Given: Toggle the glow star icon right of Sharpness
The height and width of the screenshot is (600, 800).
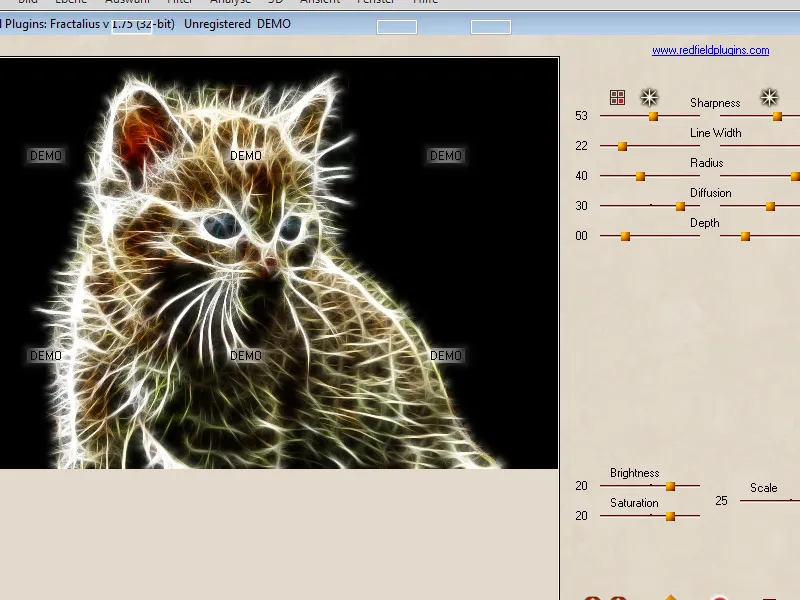Looking at the screenshot, I should point(769,97).
